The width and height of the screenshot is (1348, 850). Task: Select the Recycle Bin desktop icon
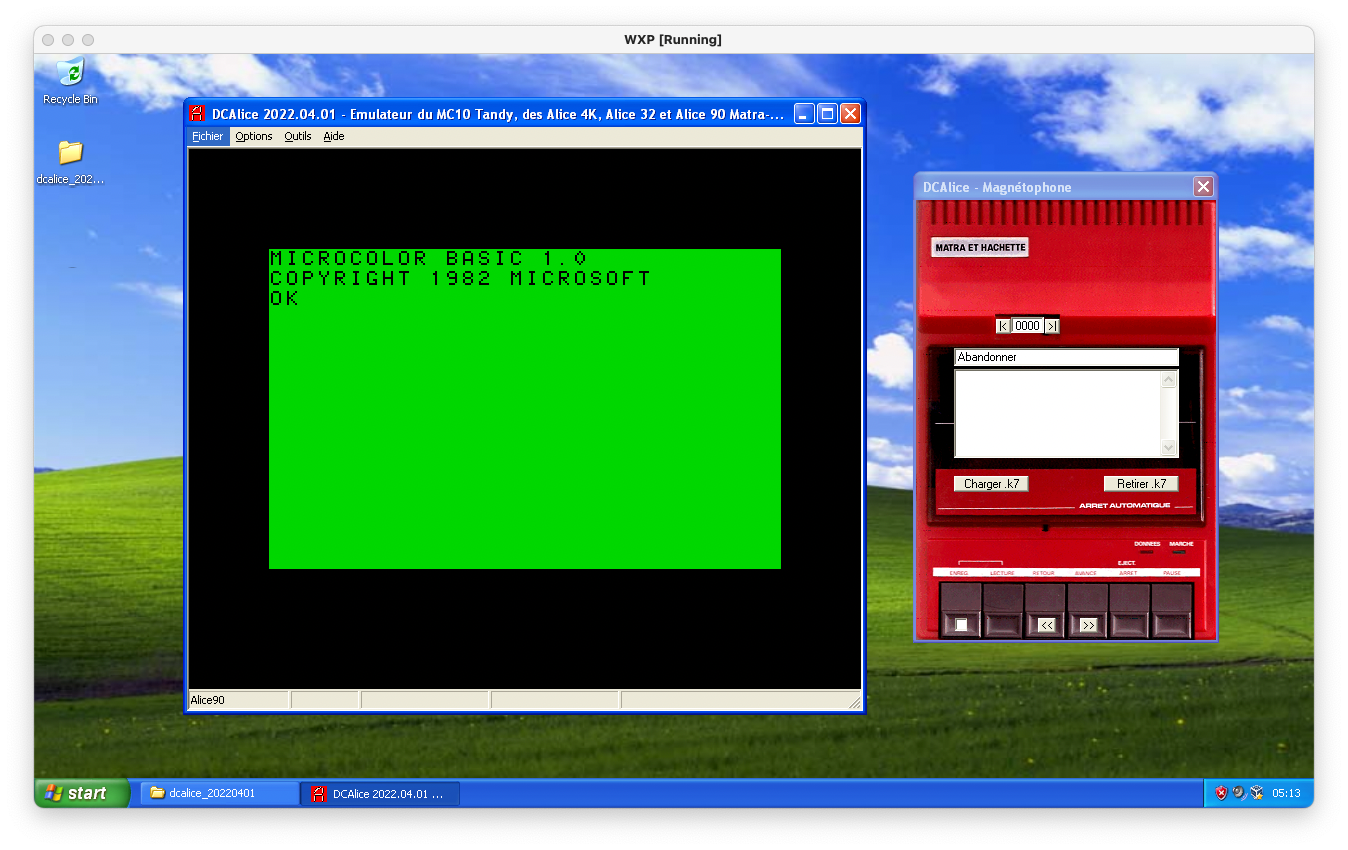coord(70,82)
